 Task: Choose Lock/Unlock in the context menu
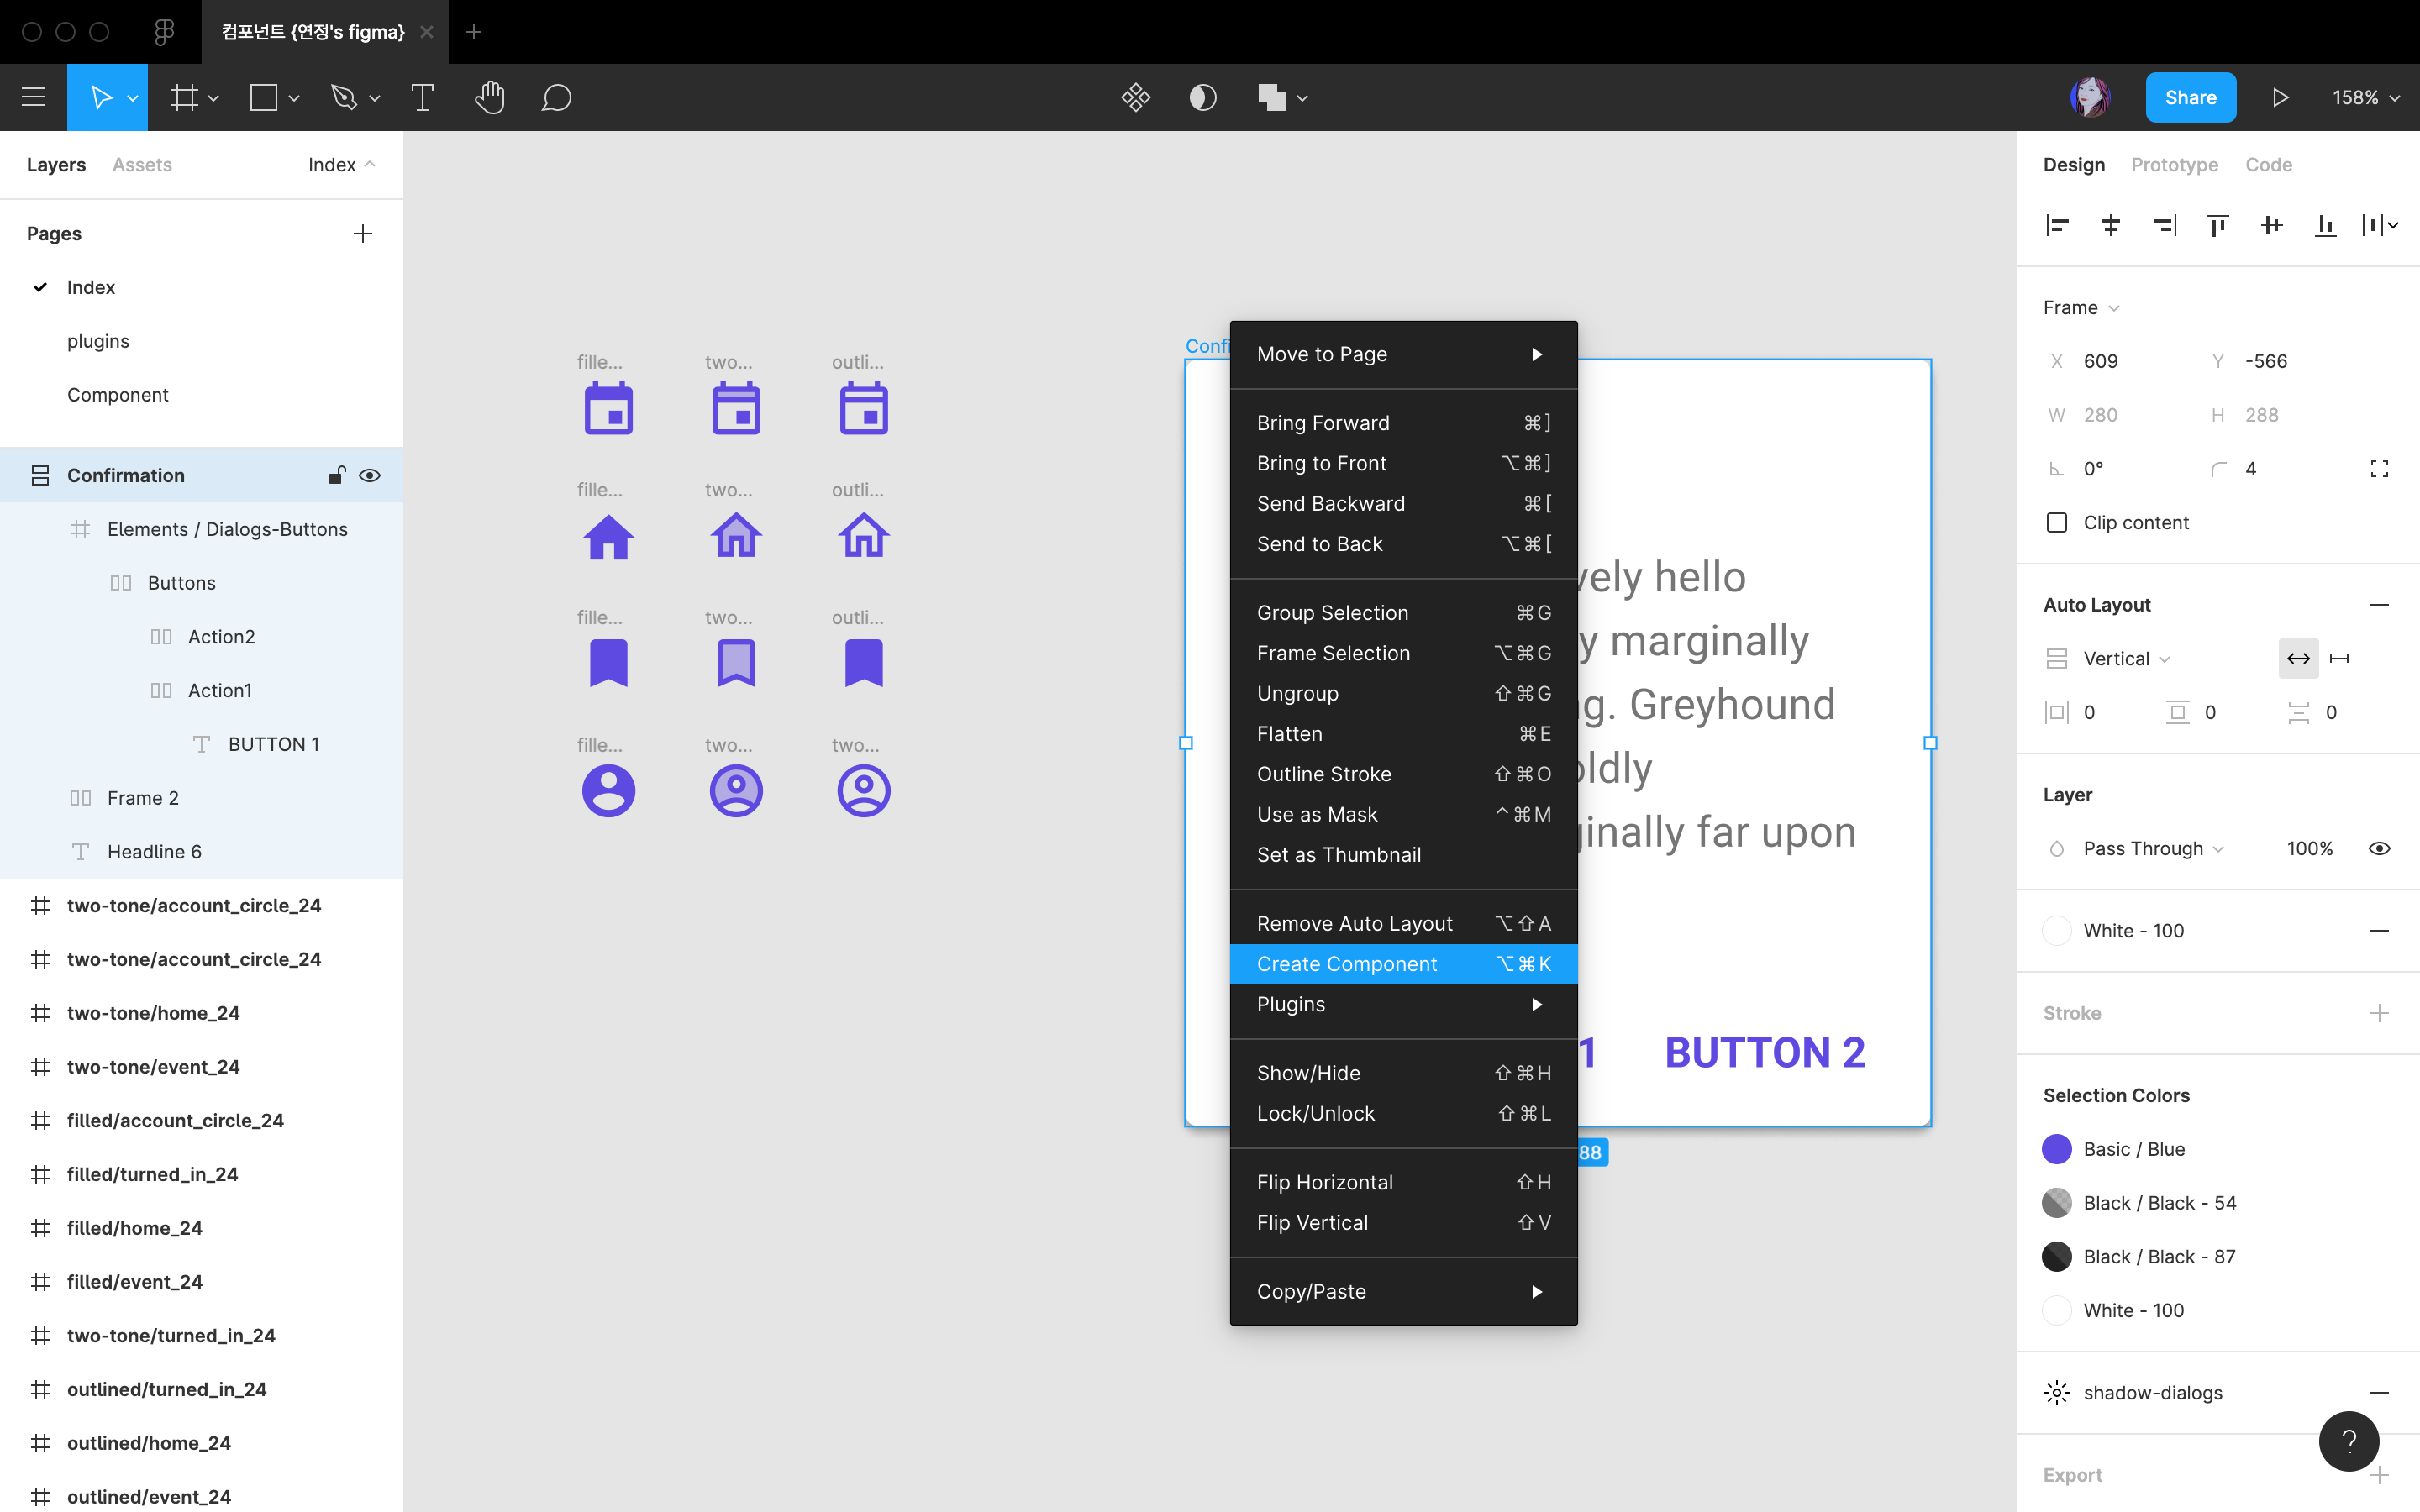[x=1403, y=1113]
